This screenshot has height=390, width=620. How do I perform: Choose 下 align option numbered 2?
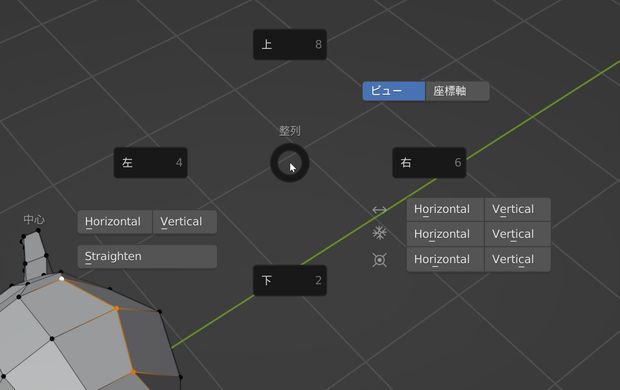click(x=290, y=280)
